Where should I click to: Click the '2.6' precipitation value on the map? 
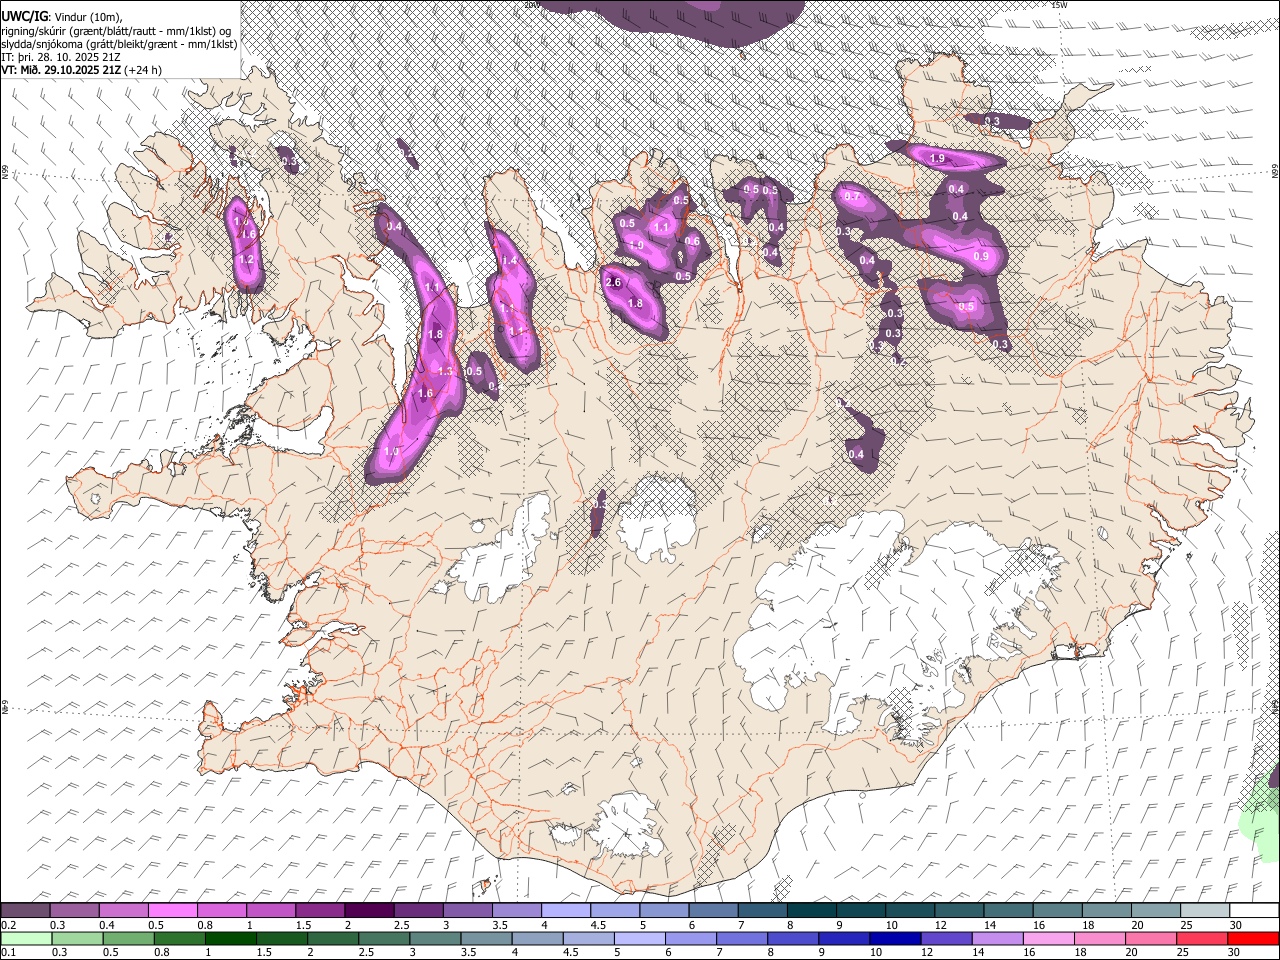coord(614,282)
